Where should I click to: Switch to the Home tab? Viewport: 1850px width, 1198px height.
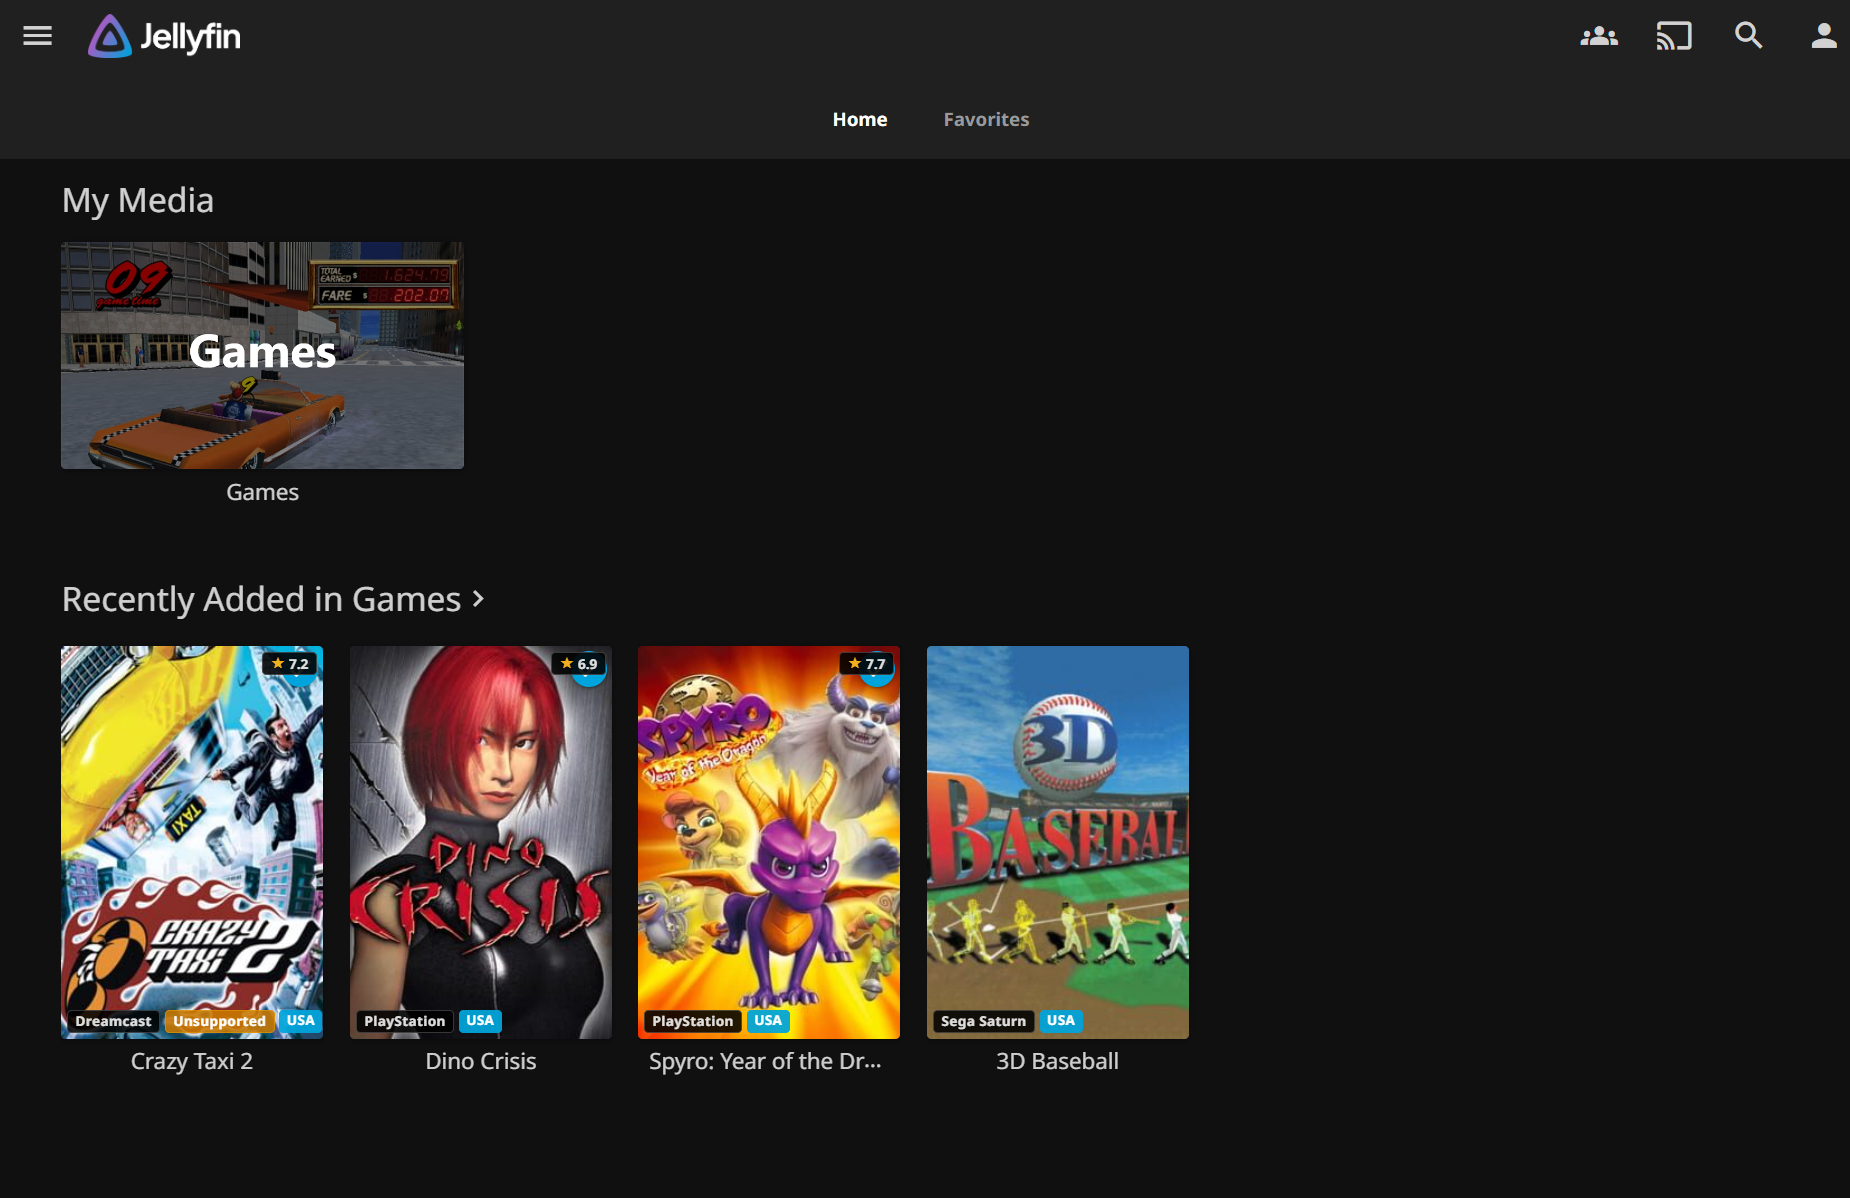(860, 119)
